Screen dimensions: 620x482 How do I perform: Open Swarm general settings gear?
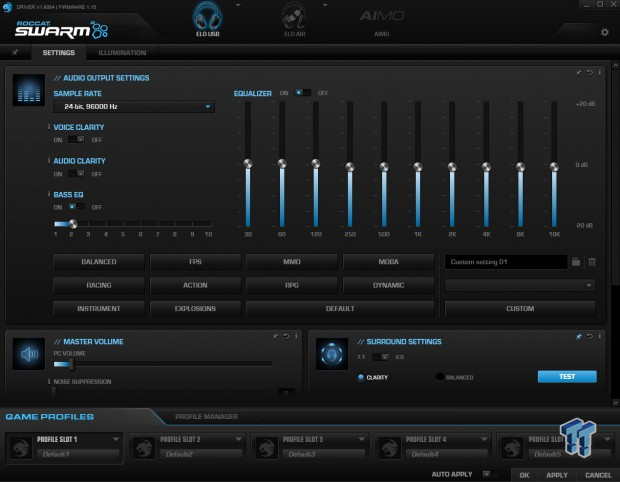[605, 32]
